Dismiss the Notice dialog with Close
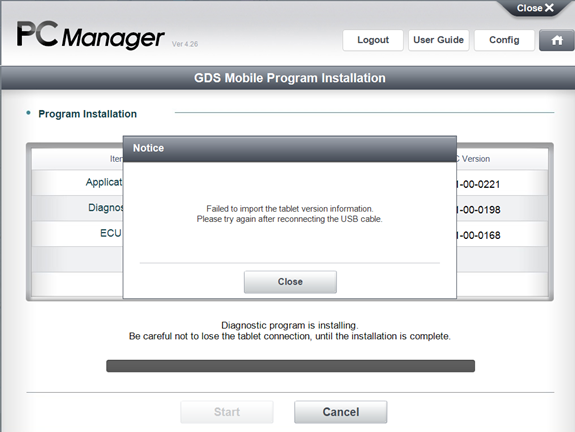The width and height of the screenshot is (575, 432). [x=290, y=282]
